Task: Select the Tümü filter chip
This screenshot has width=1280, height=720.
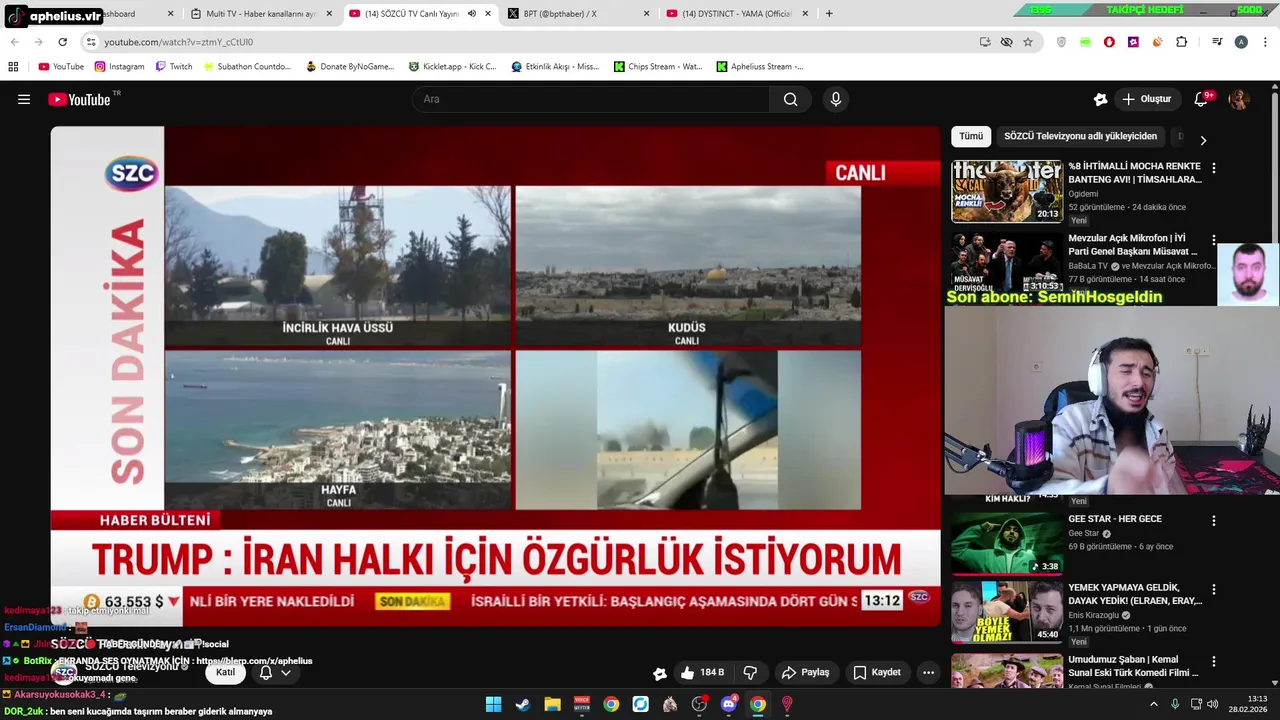Action: point(971,136)
